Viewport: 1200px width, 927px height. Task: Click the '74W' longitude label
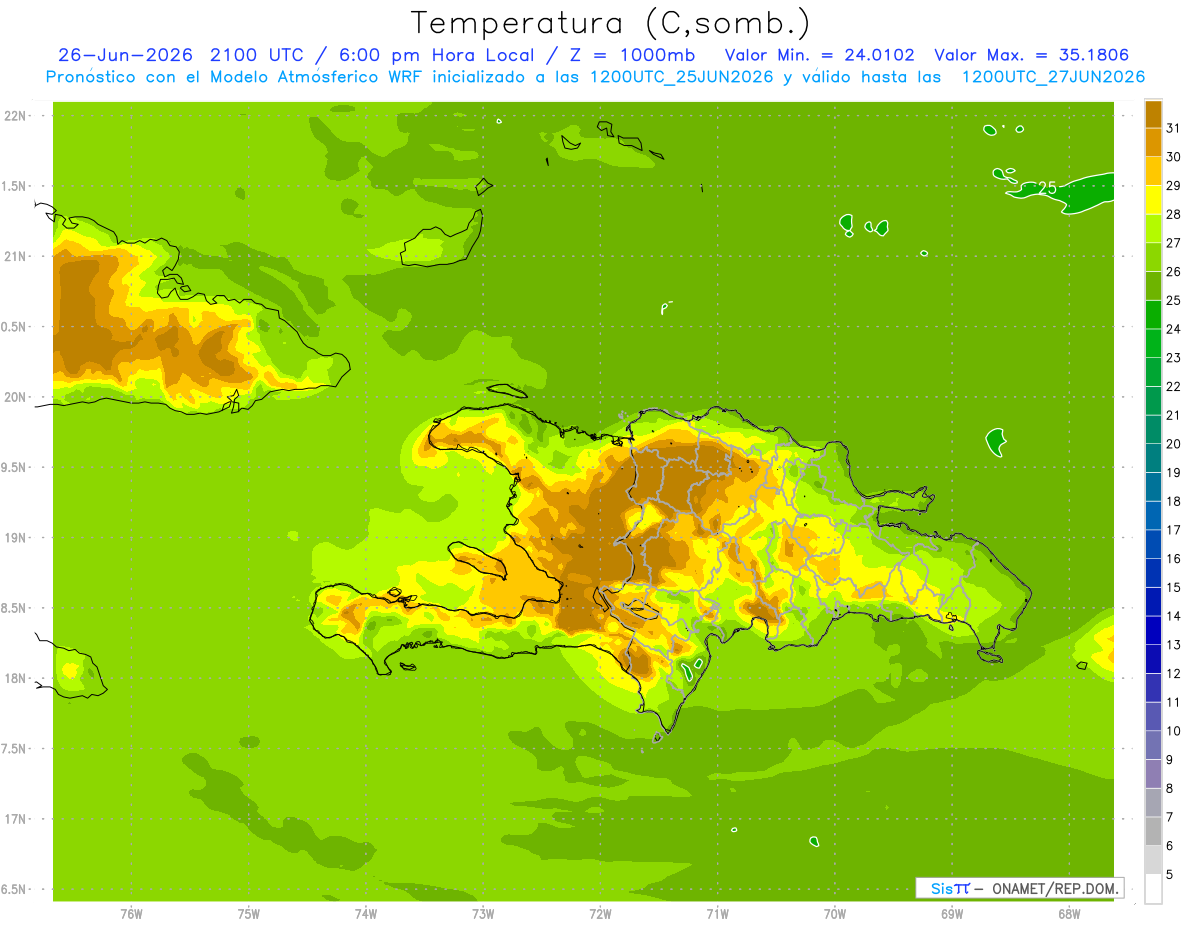pyautogui.click(x=366, y=914)
